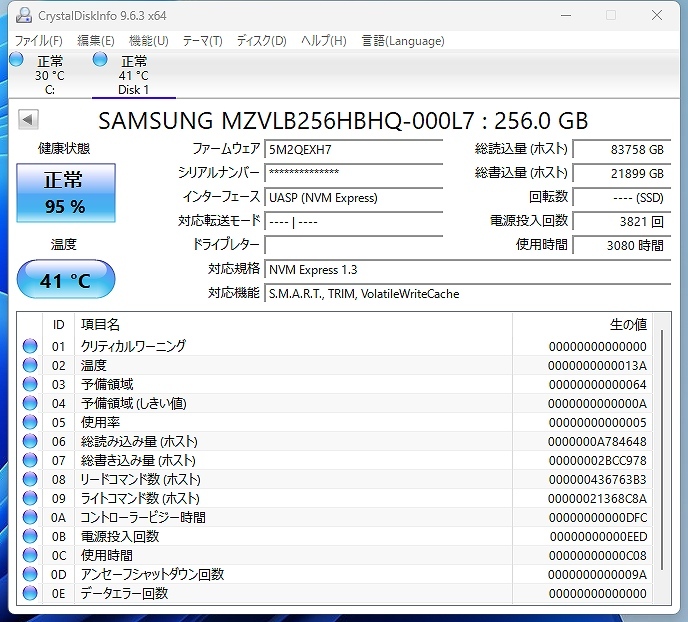688x622 pixels.
Task: Click the 41 °C temperature button
Action: [x=66, y=279]
